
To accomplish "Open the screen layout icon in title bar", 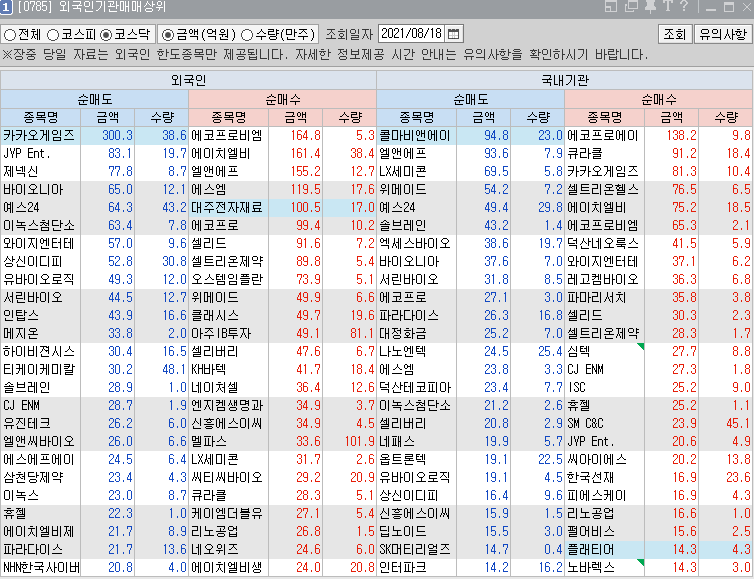I will tap(611, 6).
